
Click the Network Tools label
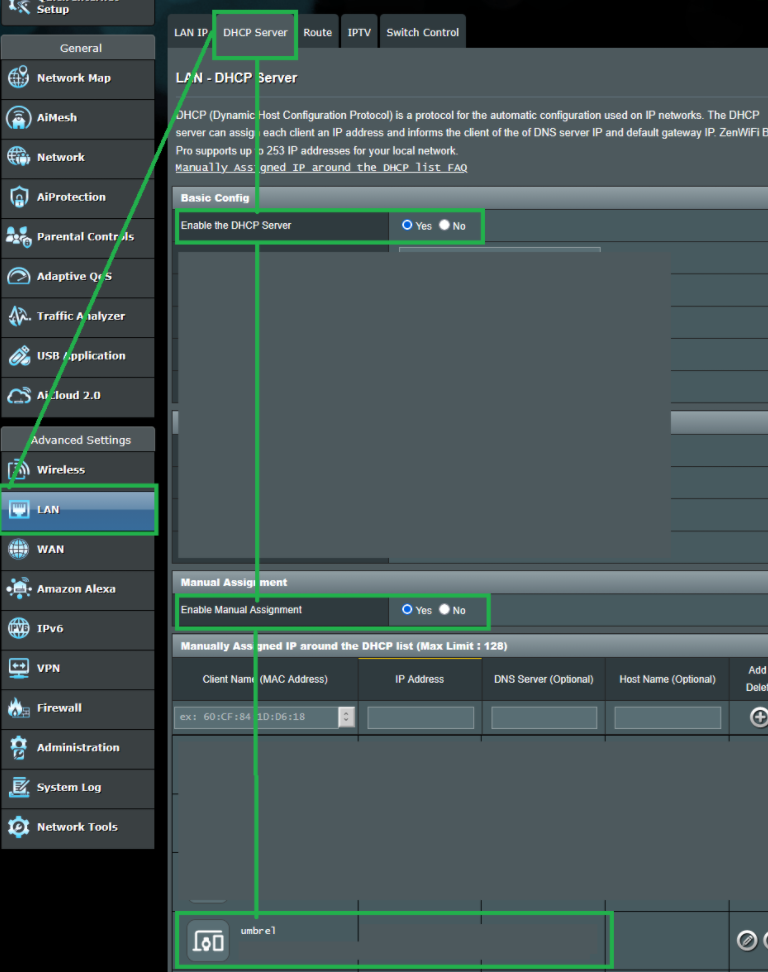pyautogui.click(x=77, y=826)
